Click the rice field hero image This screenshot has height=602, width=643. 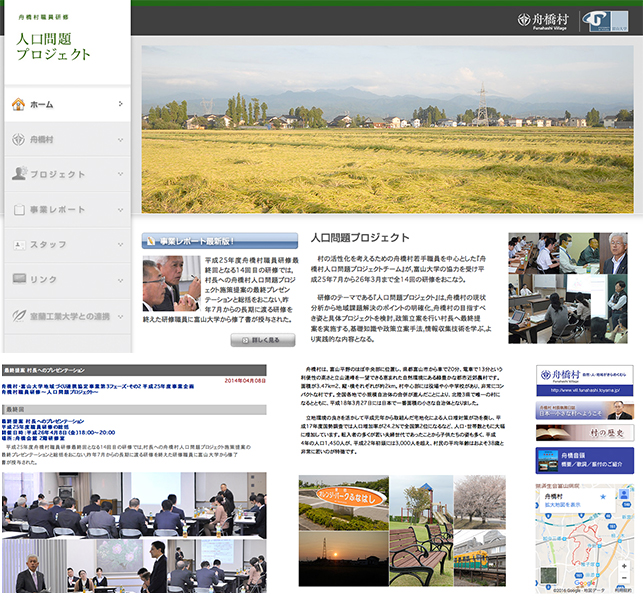pos(387,129)
